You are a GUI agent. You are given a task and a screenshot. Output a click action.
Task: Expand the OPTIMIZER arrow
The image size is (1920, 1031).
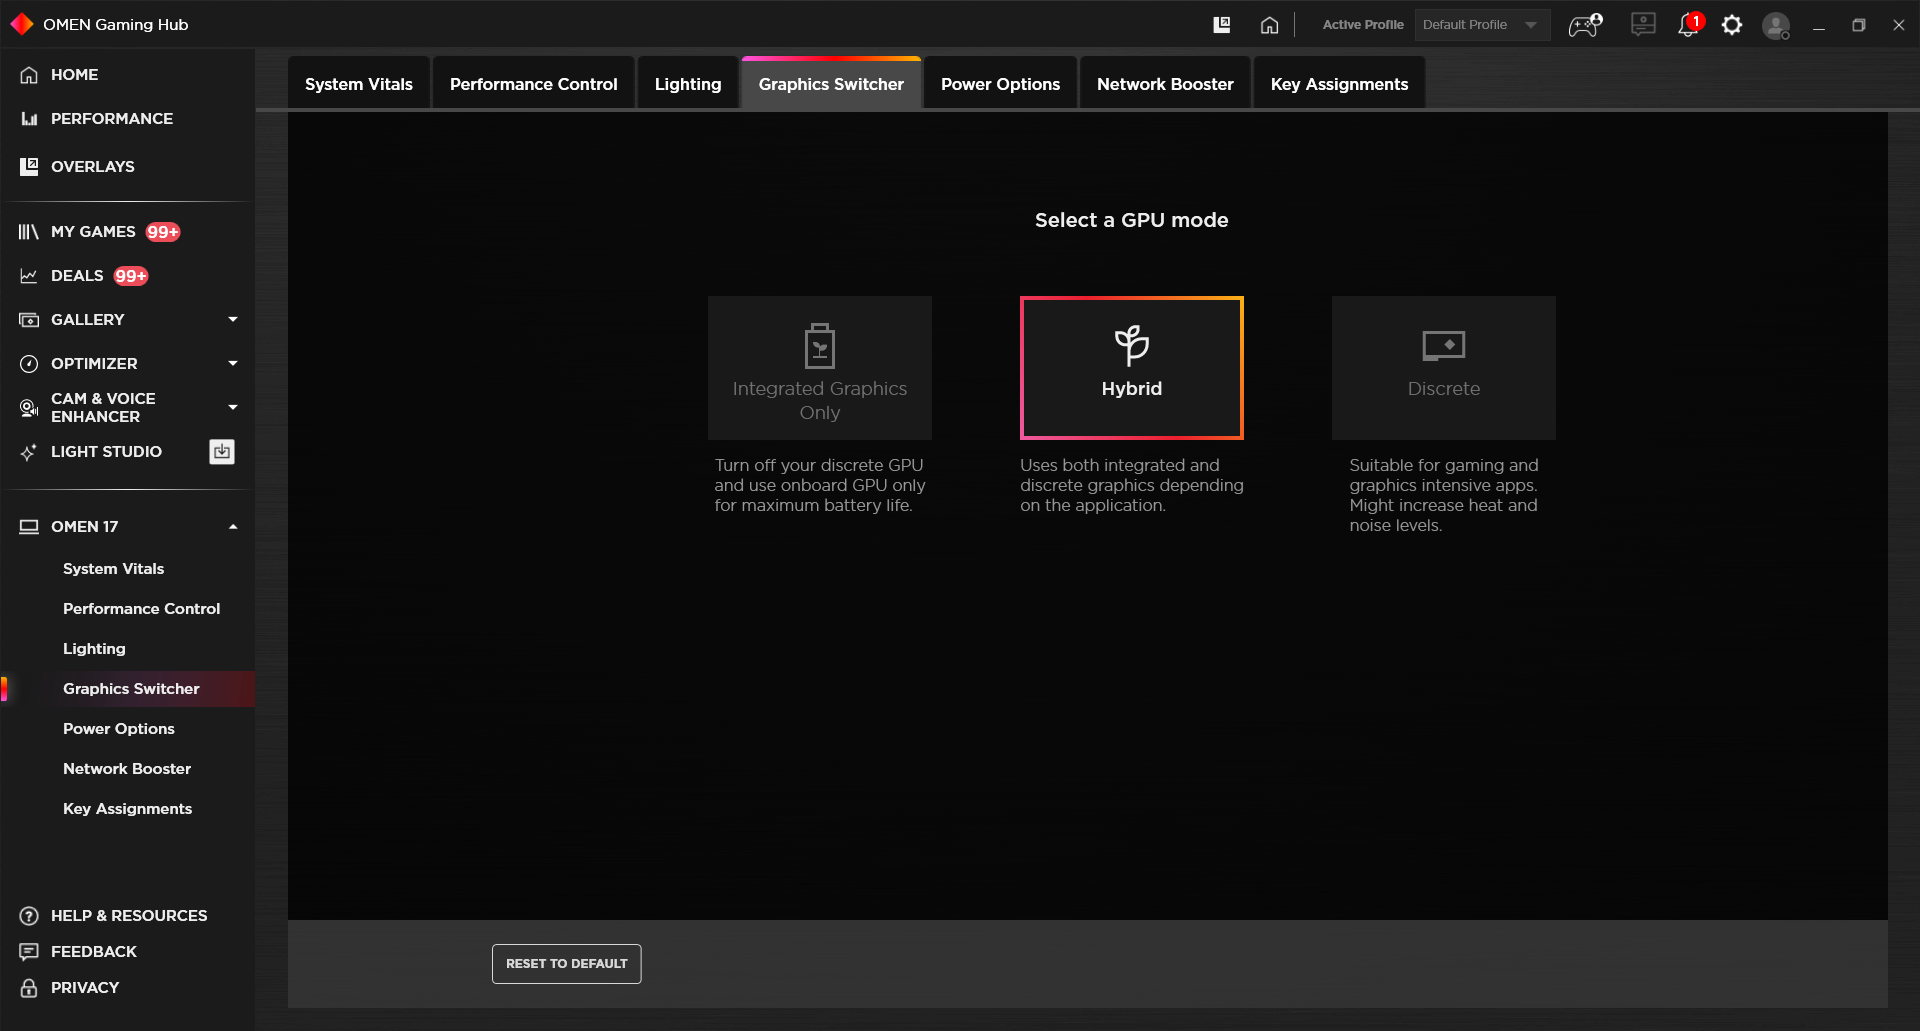(x=233, y=364)
